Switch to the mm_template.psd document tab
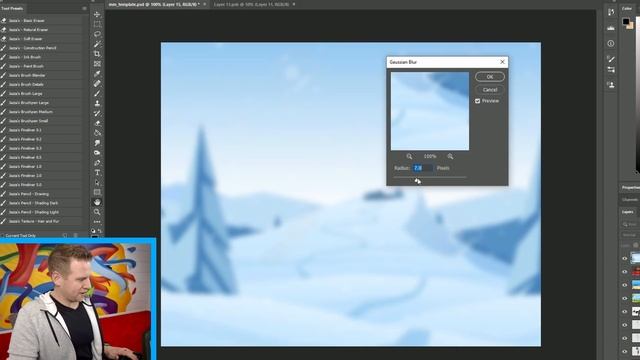The height and width of the screenshot is (360, 640). [153, 4]
